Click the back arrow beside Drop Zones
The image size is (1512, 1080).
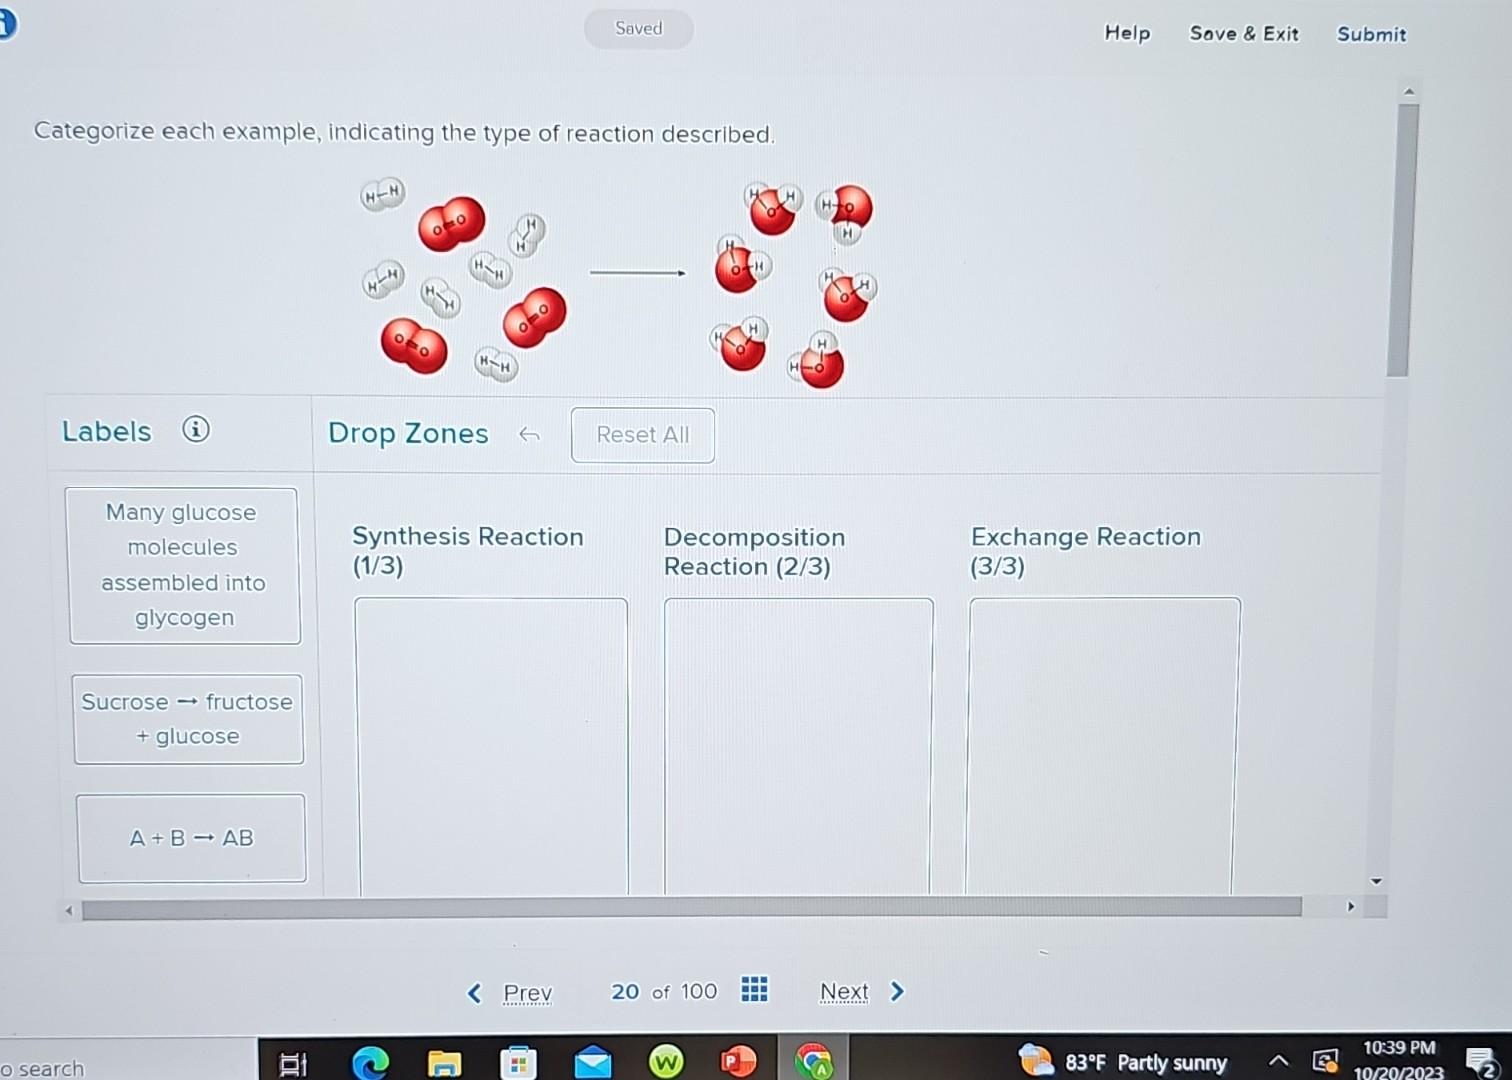point(530,435)
